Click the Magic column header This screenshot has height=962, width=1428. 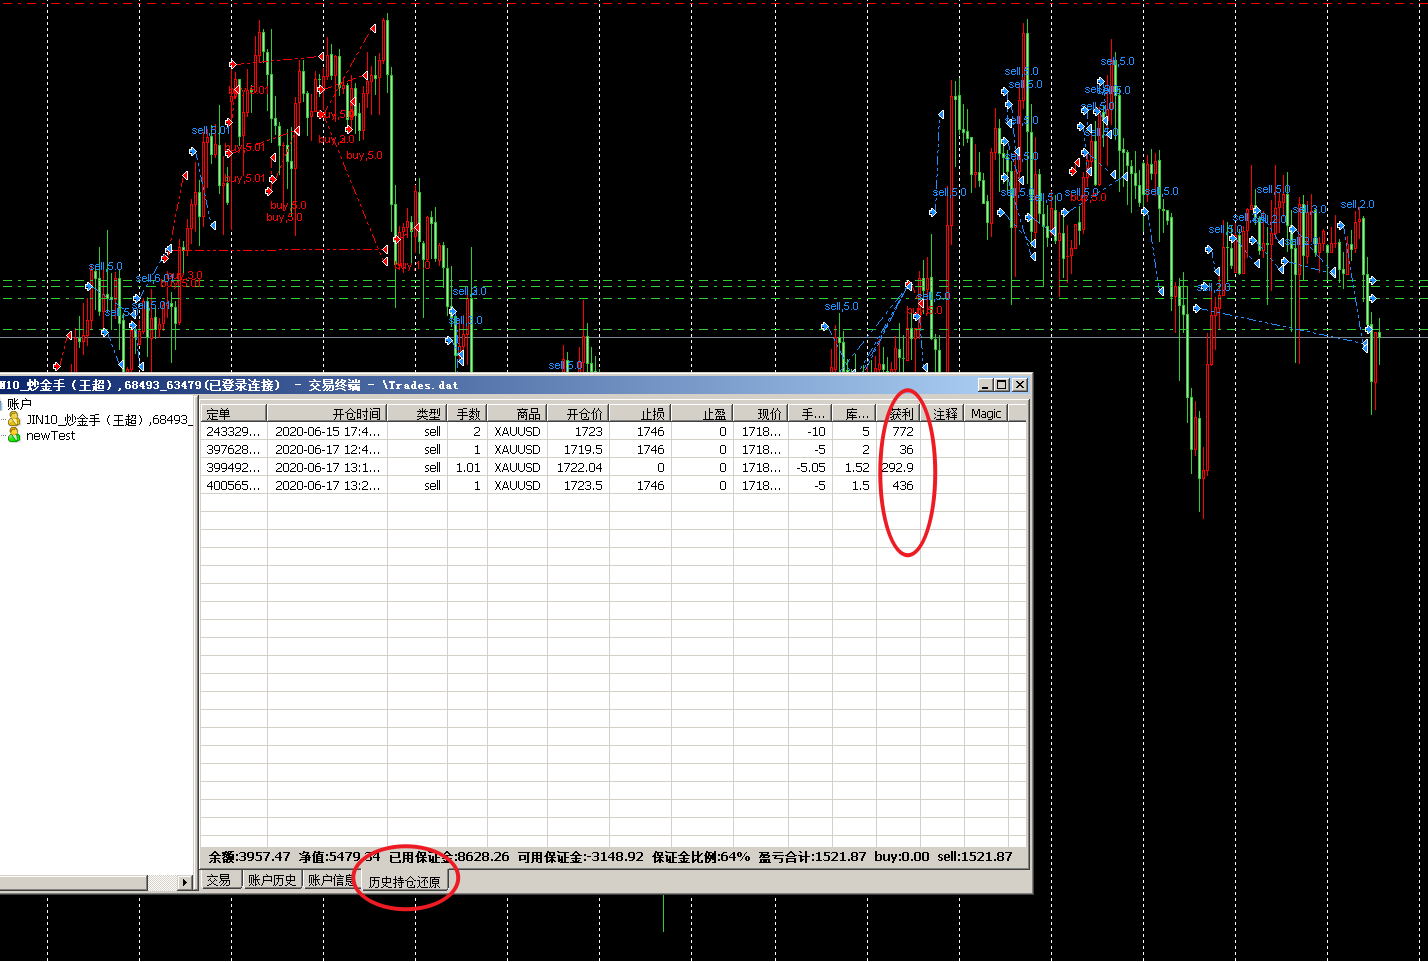(985, 413)
